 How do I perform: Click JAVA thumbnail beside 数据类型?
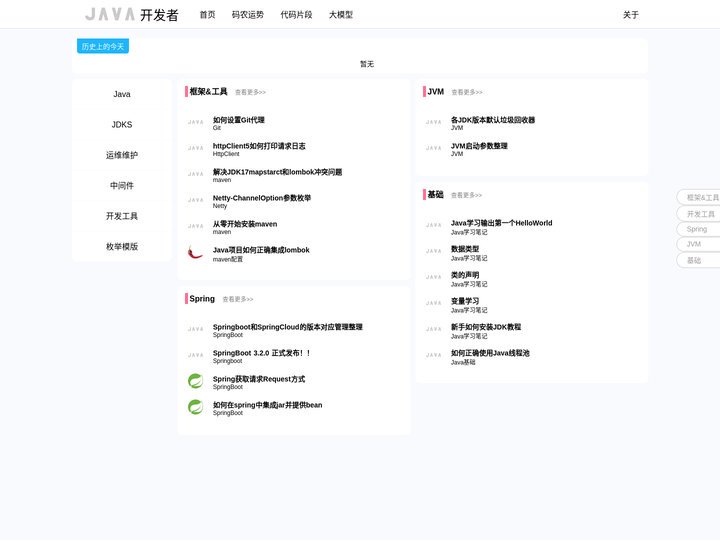click(433, 251)
